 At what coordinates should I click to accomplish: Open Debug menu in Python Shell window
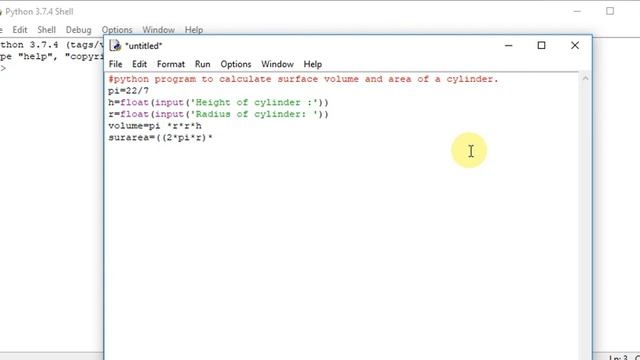[x=78, y=30]
